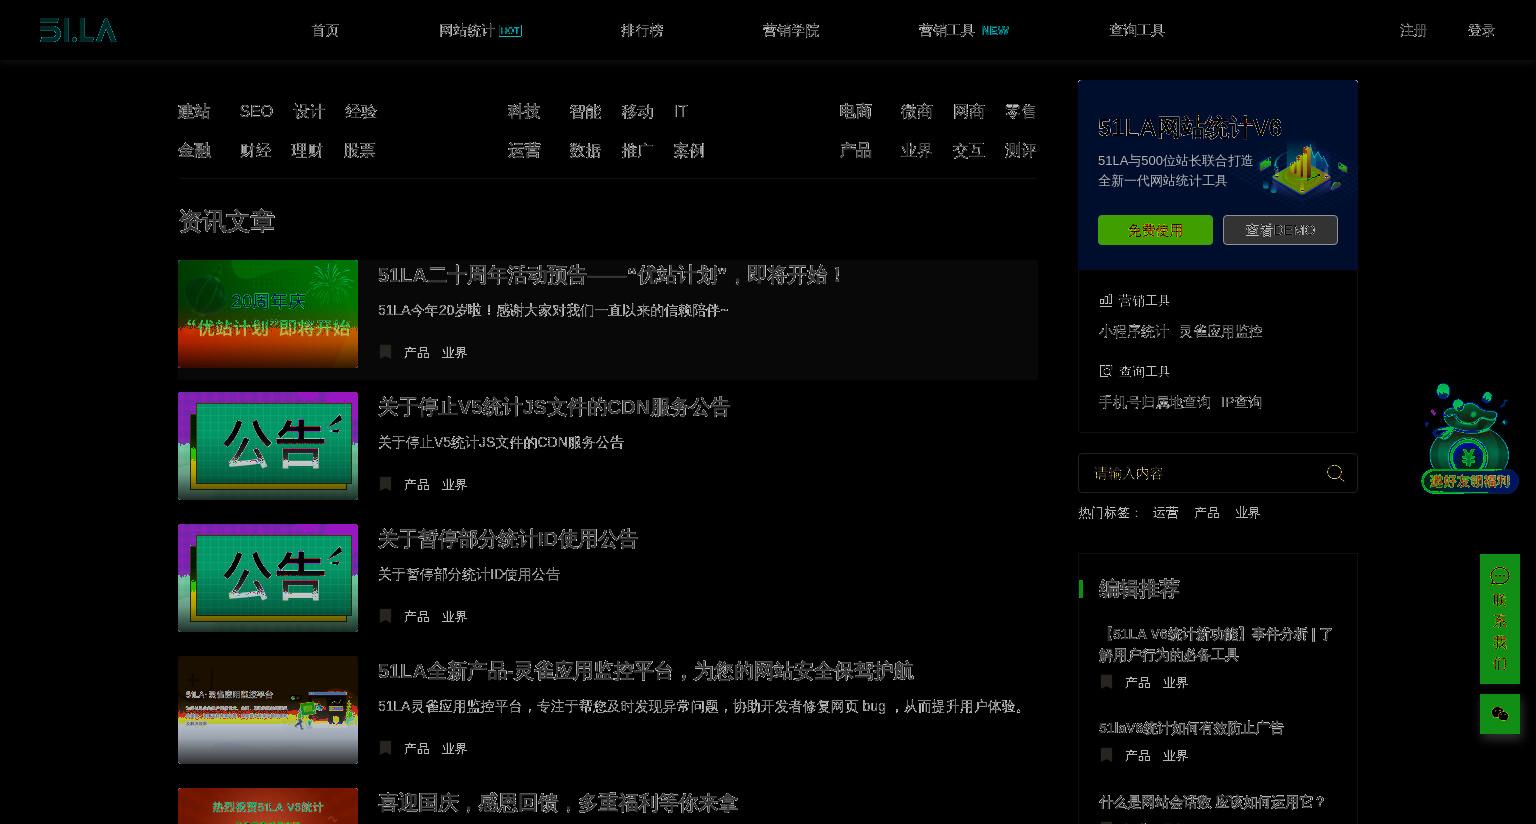Click the 运营 hot tag
Image resolution: width=1536 pixels, height=824 pixels.
click(x=1165, y=512)
